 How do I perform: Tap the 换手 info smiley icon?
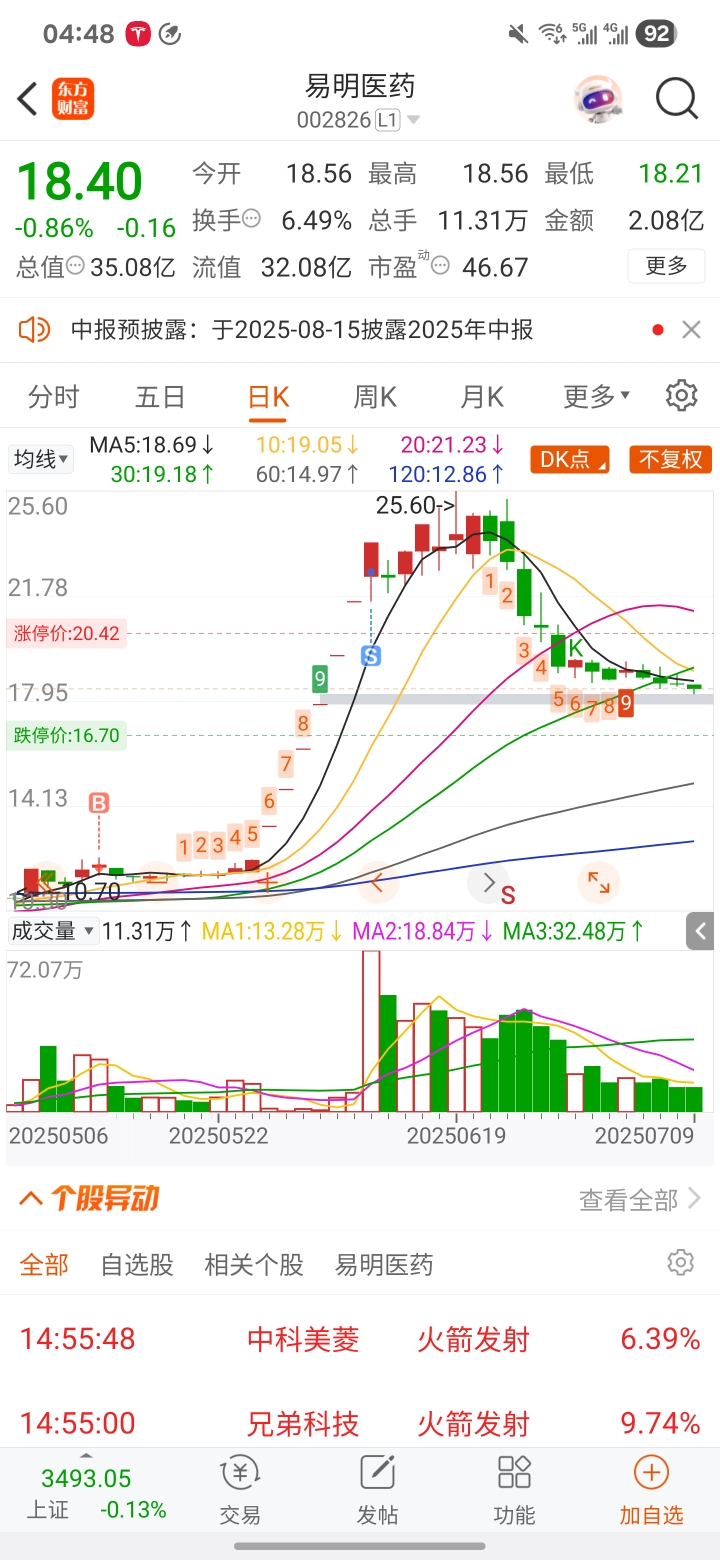pos(251,219)
